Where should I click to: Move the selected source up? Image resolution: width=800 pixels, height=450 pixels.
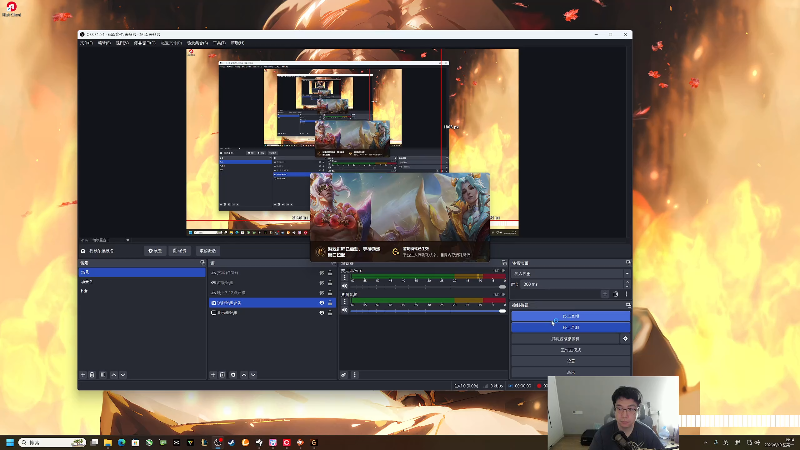click(x=244, y=374)
